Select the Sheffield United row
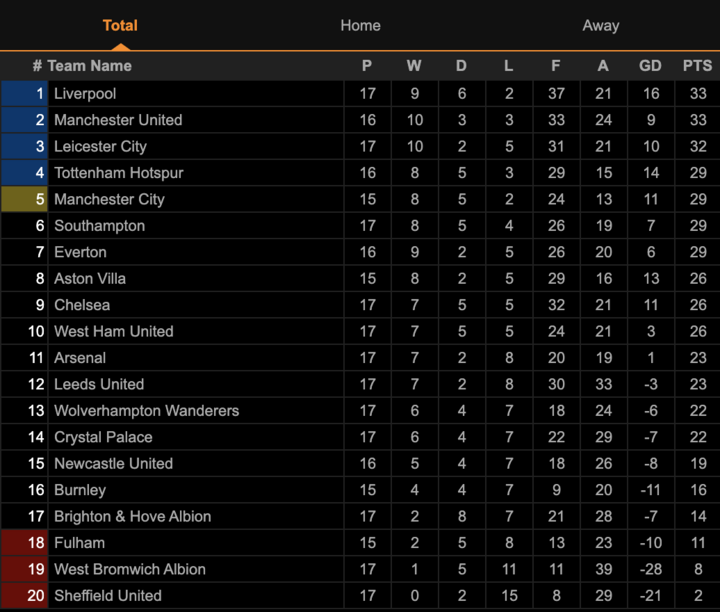The height and width of the screenshot is (612, 720). [360, 596]
